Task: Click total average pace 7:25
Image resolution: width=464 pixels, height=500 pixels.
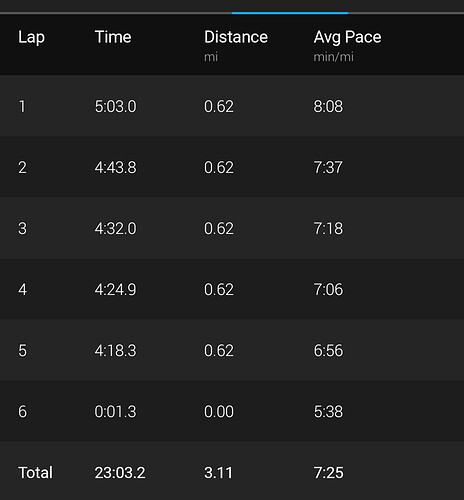Action: (x=329, y=473)
